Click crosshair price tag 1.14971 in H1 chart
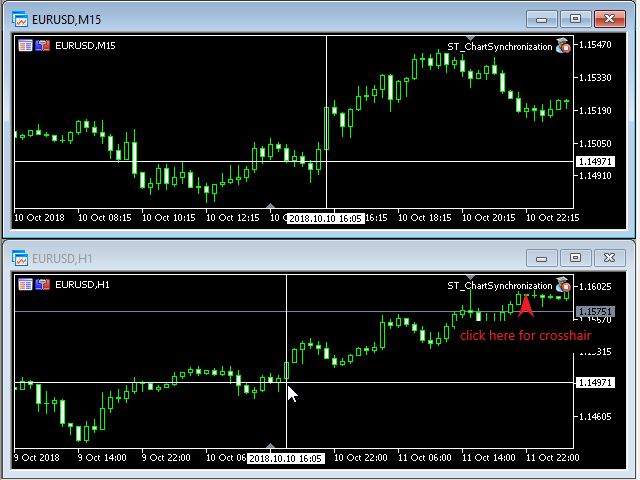Image resolution: width=640 pixels, height=480 pixels. (595, 382)
